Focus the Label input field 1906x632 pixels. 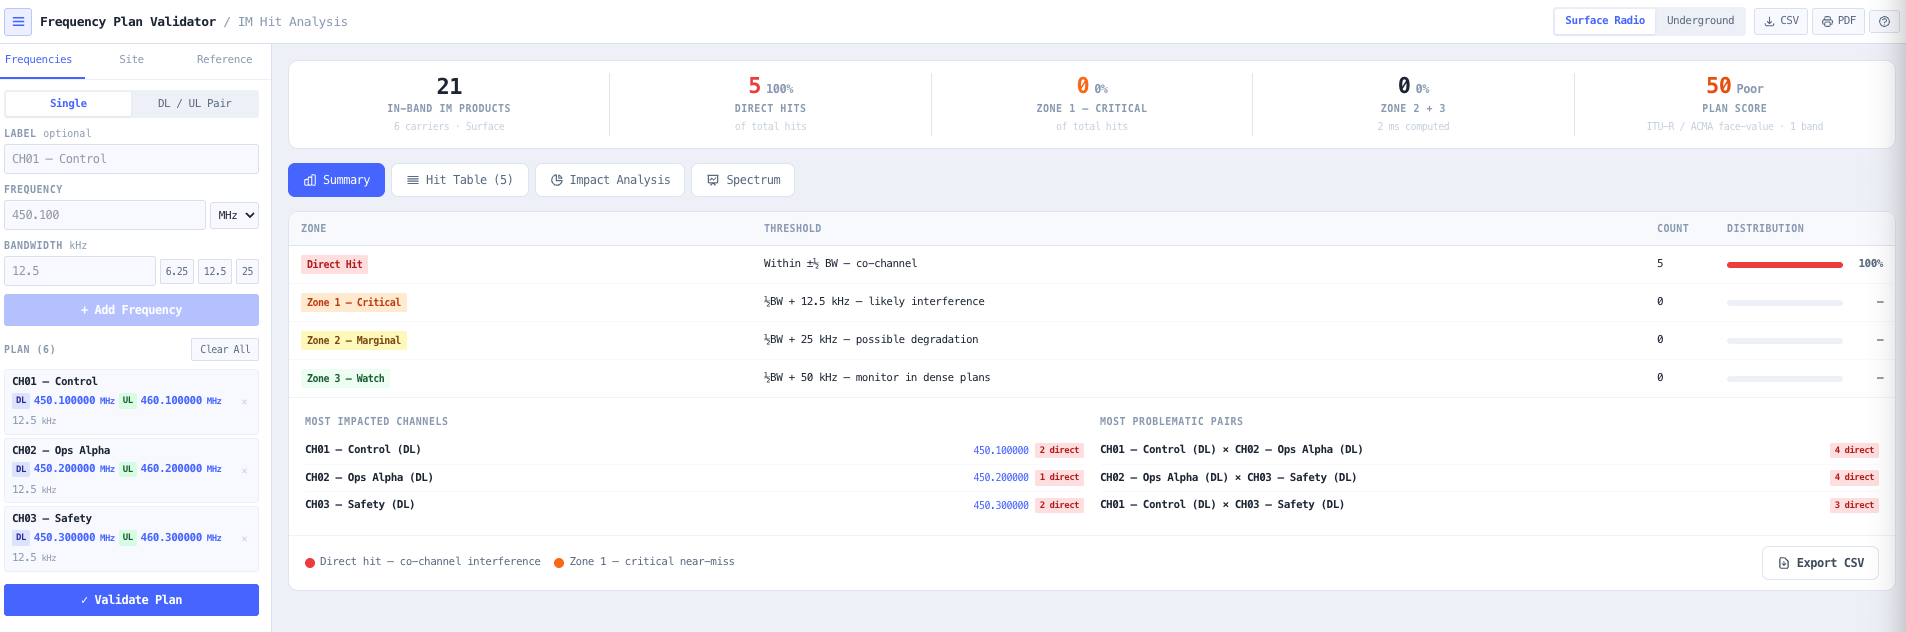click(x=131, y=159)
